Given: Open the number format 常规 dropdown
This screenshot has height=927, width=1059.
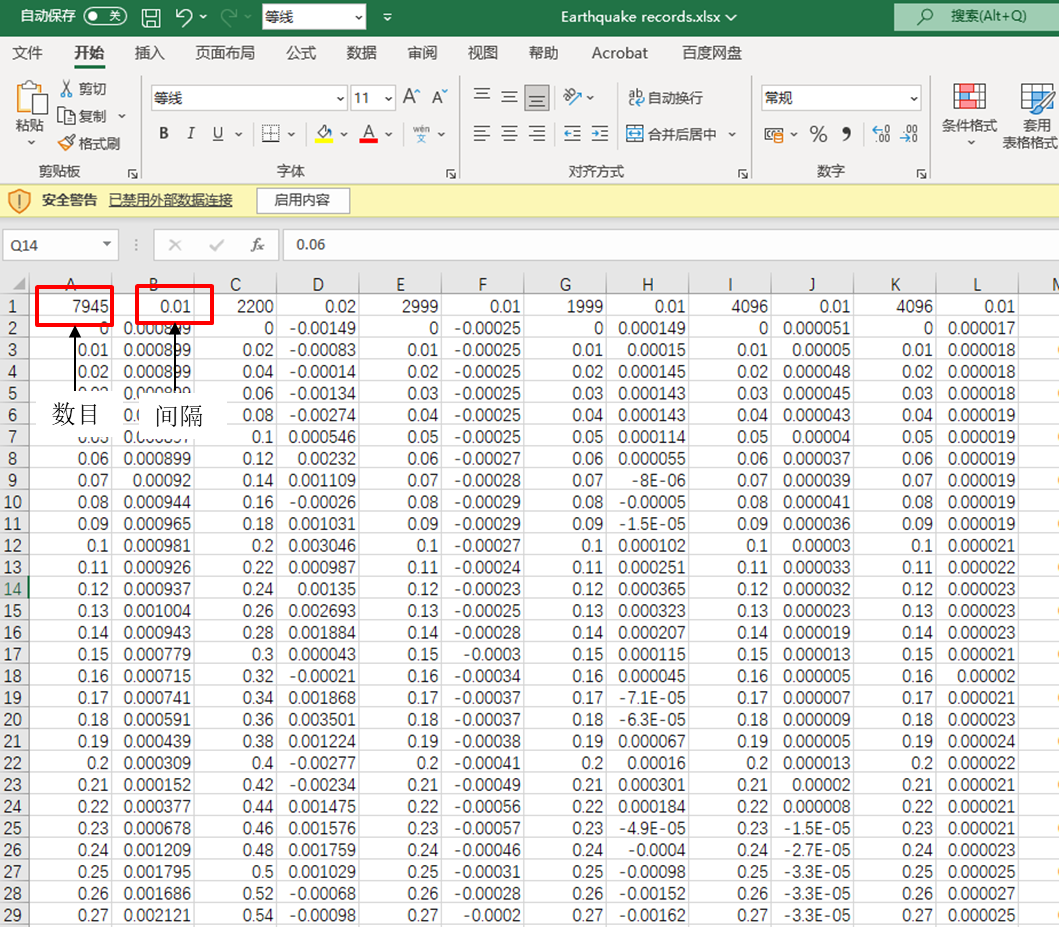Looking at the screenshot, I should (x=913, y=99).
